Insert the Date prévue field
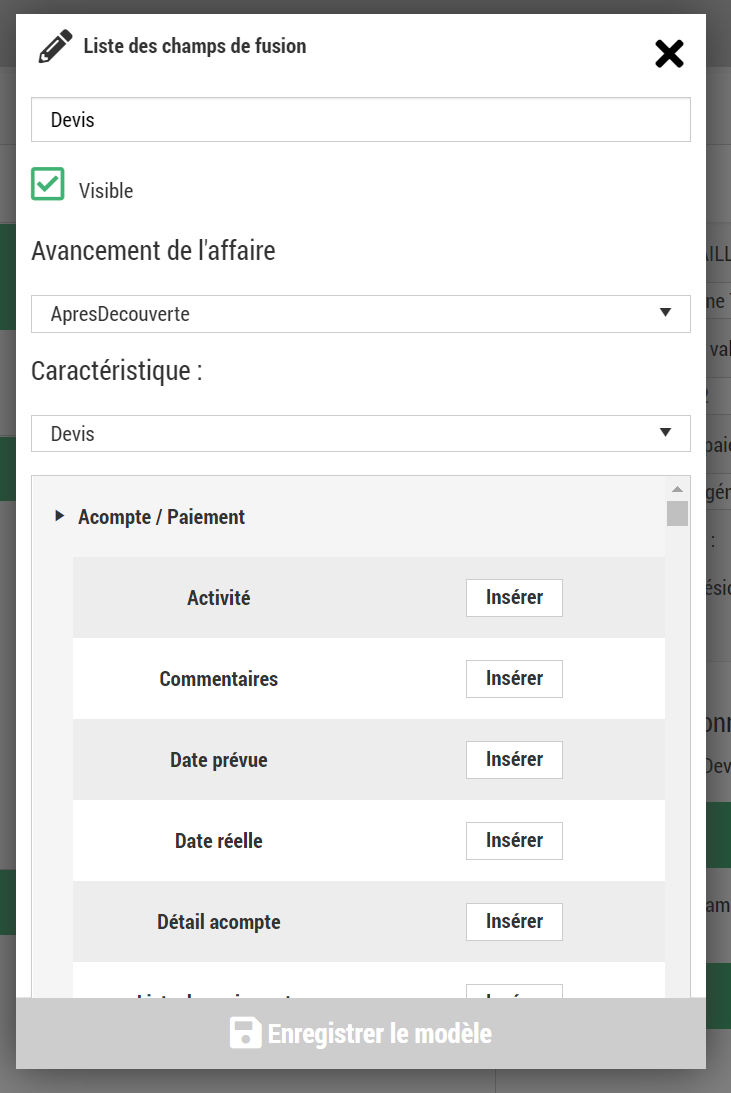The width and height of the screenshot is (731, 1093). 514,760
